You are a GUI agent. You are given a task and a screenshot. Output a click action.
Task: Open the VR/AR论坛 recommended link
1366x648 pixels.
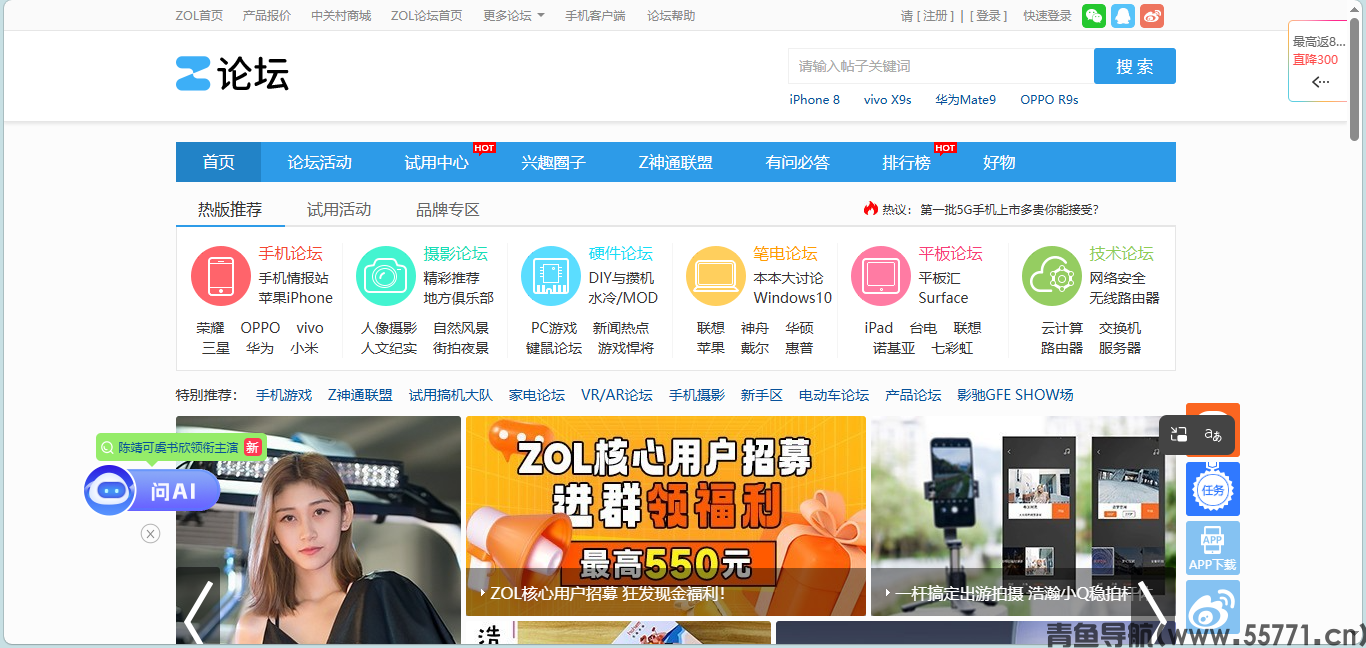point(616,395)
